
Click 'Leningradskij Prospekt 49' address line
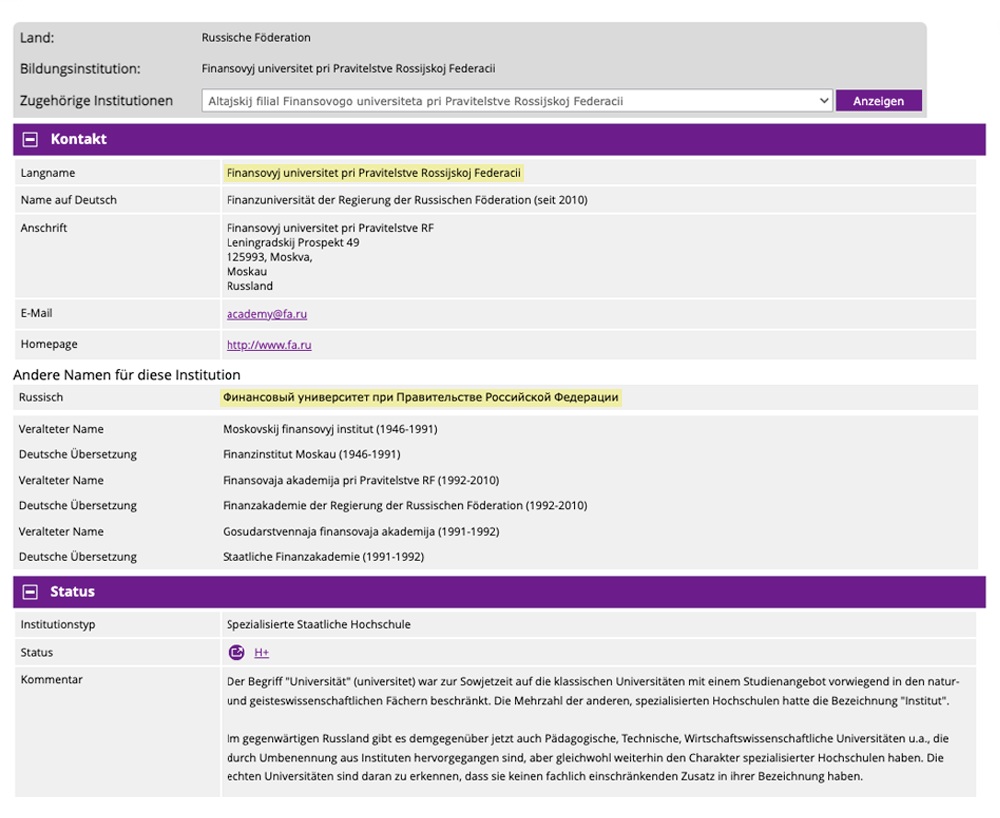pyautogui.click(x=293, y=242)
